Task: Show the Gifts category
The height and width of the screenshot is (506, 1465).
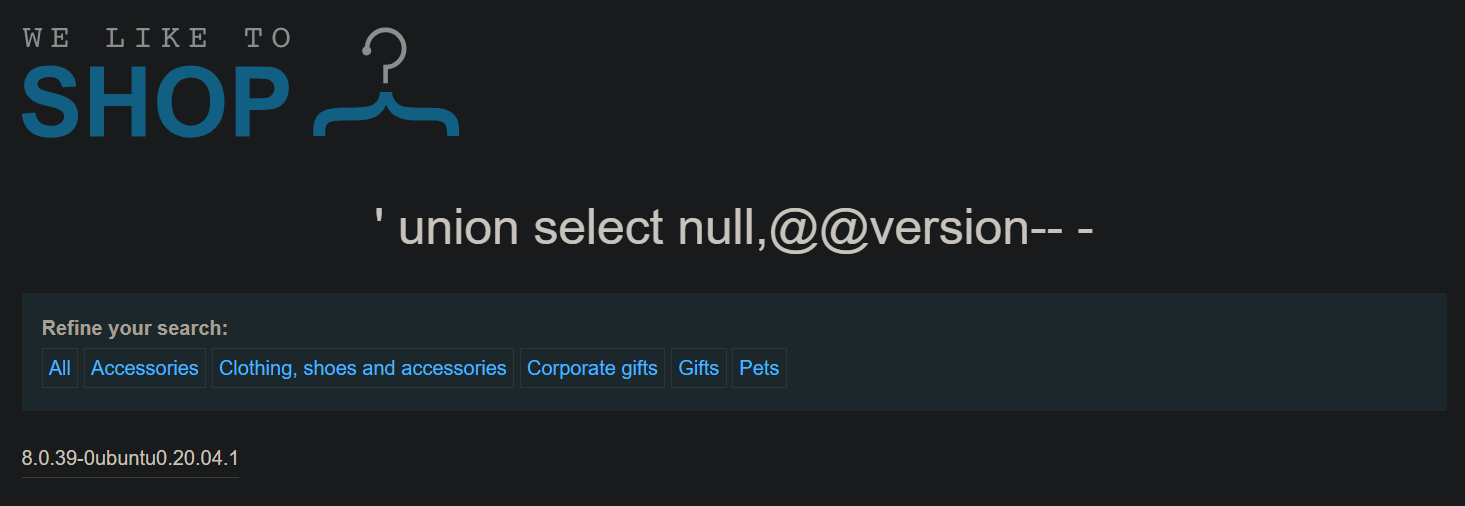Action: tap(699, 368)
